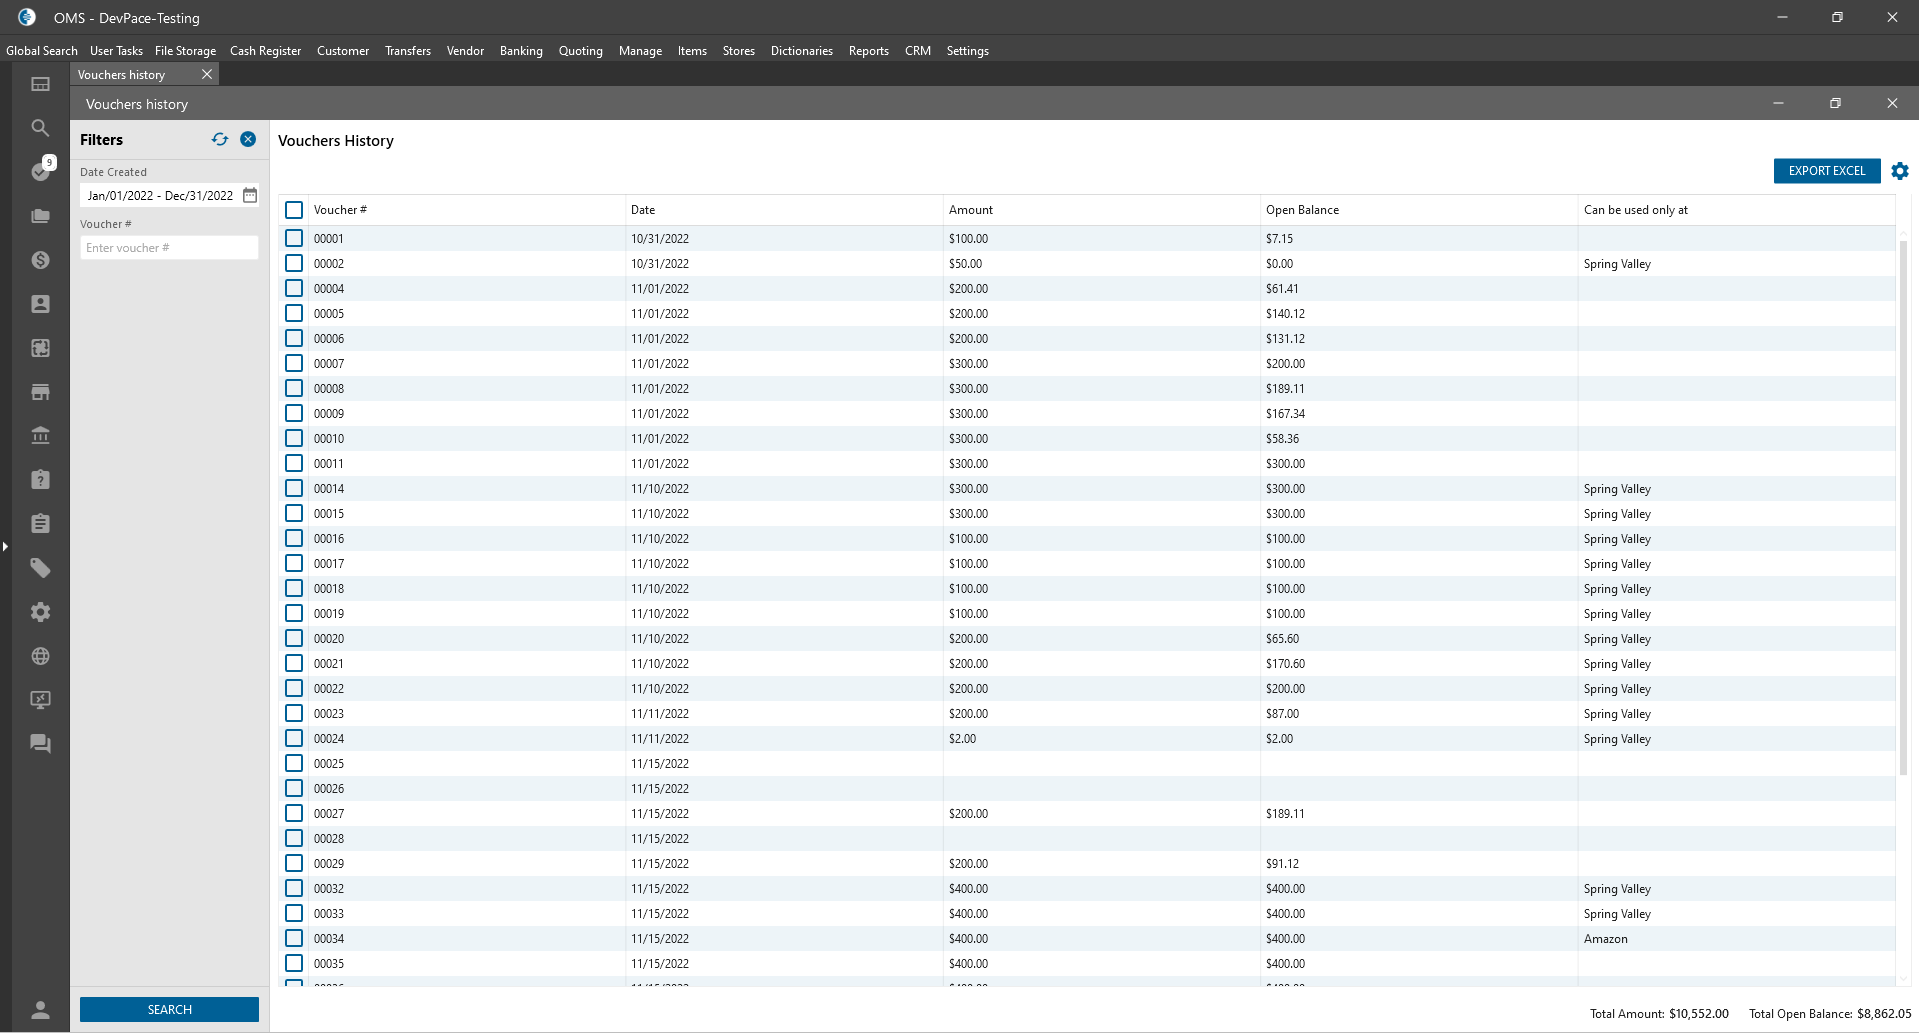The height and width of the screenshot is (1033, 1919).
Task: Open the globe sidebar icon
Action: tap(40, 656)
